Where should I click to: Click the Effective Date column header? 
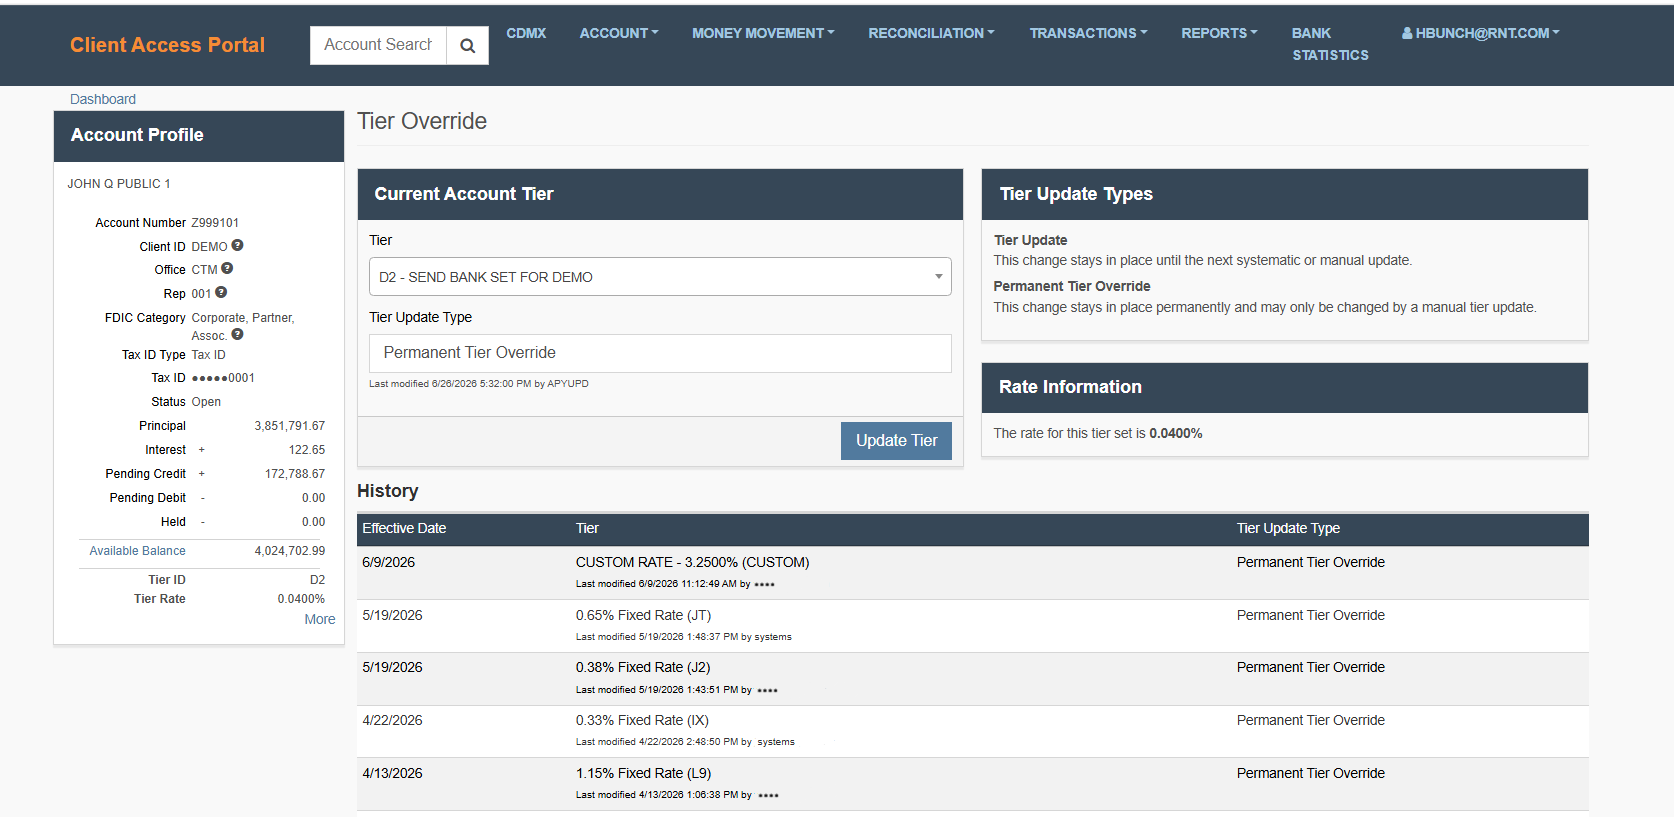click(404, 528)
